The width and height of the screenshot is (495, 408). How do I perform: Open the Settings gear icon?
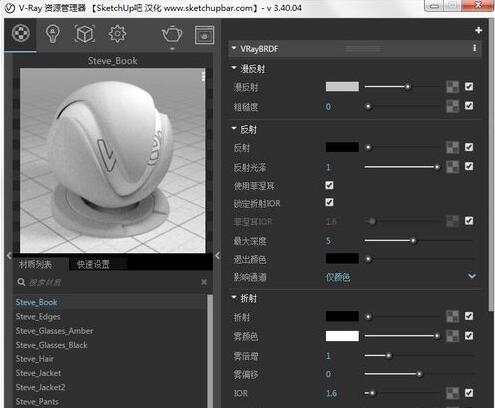tap(117, 34)
